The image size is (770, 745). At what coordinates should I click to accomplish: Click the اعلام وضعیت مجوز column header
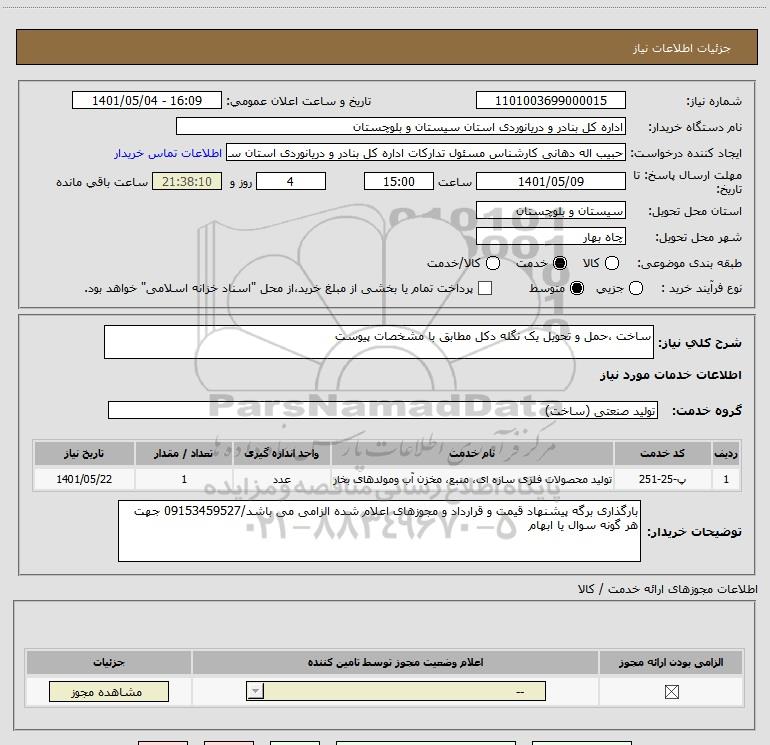coord(395,662)
